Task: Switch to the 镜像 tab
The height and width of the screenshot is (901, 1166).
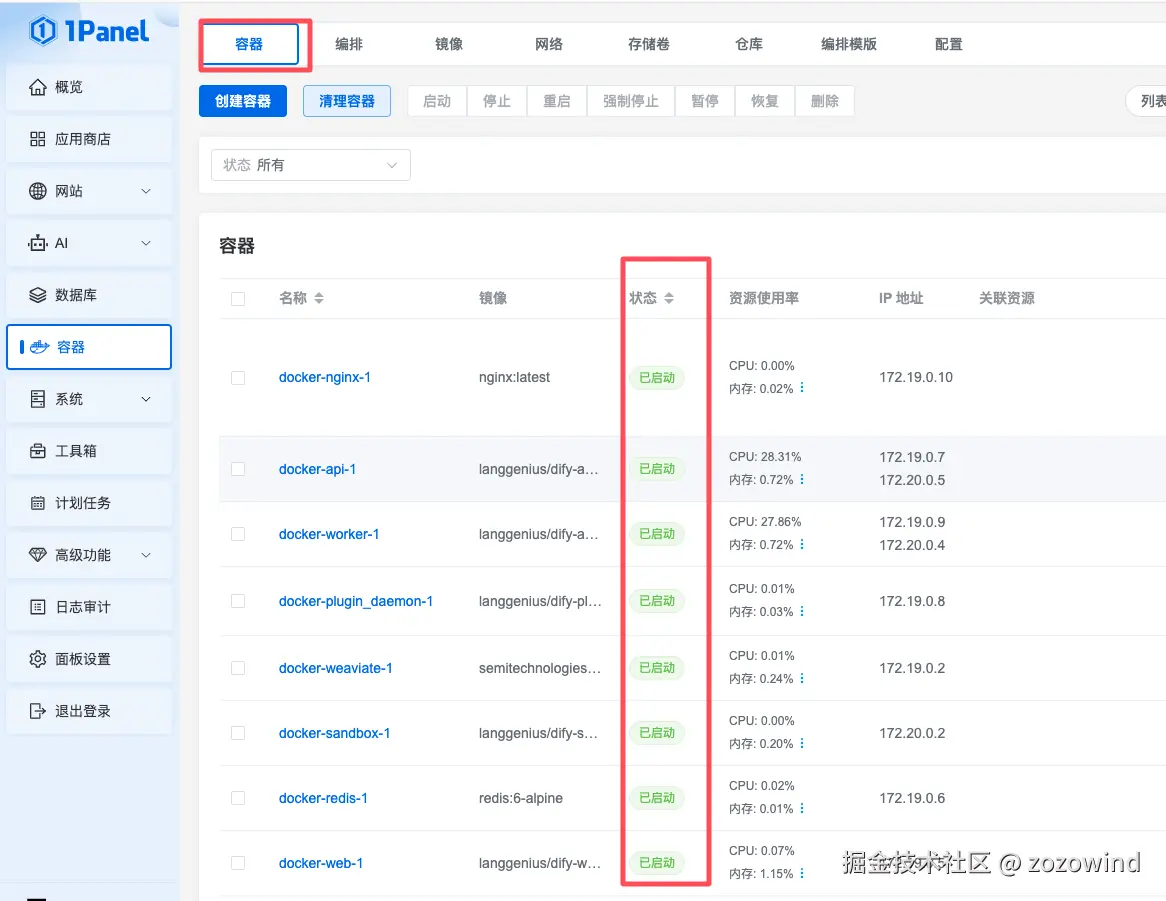Action: tap(449, 44)
